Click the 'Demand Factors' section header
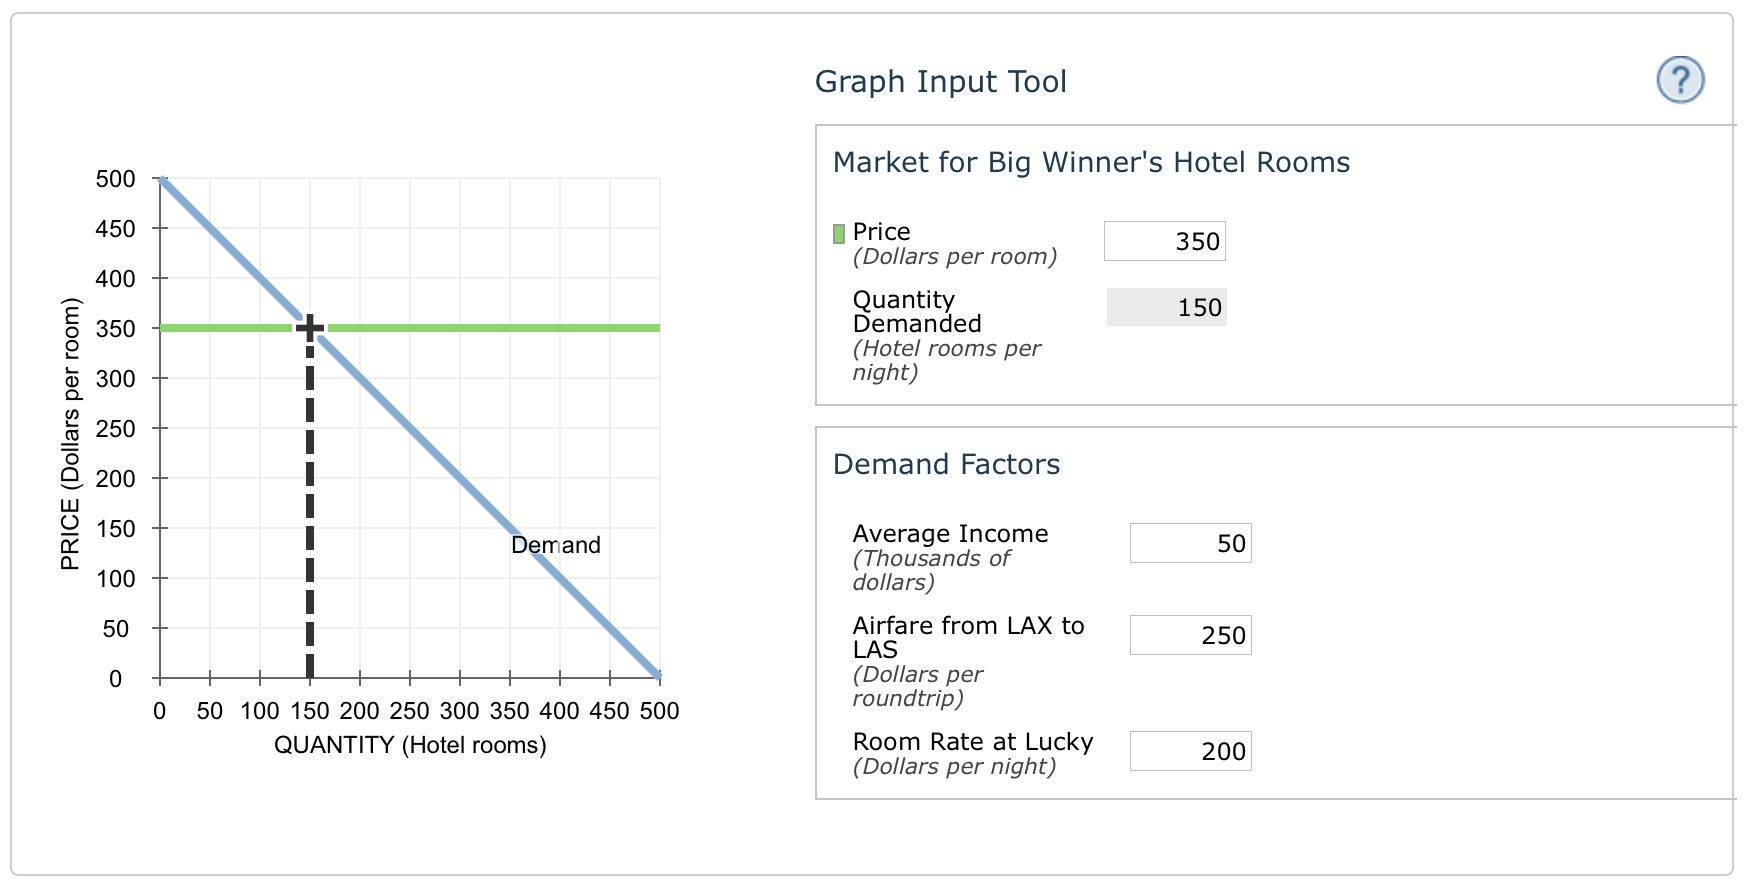This screenshot has width=1744, height=888. coord(946,463)
